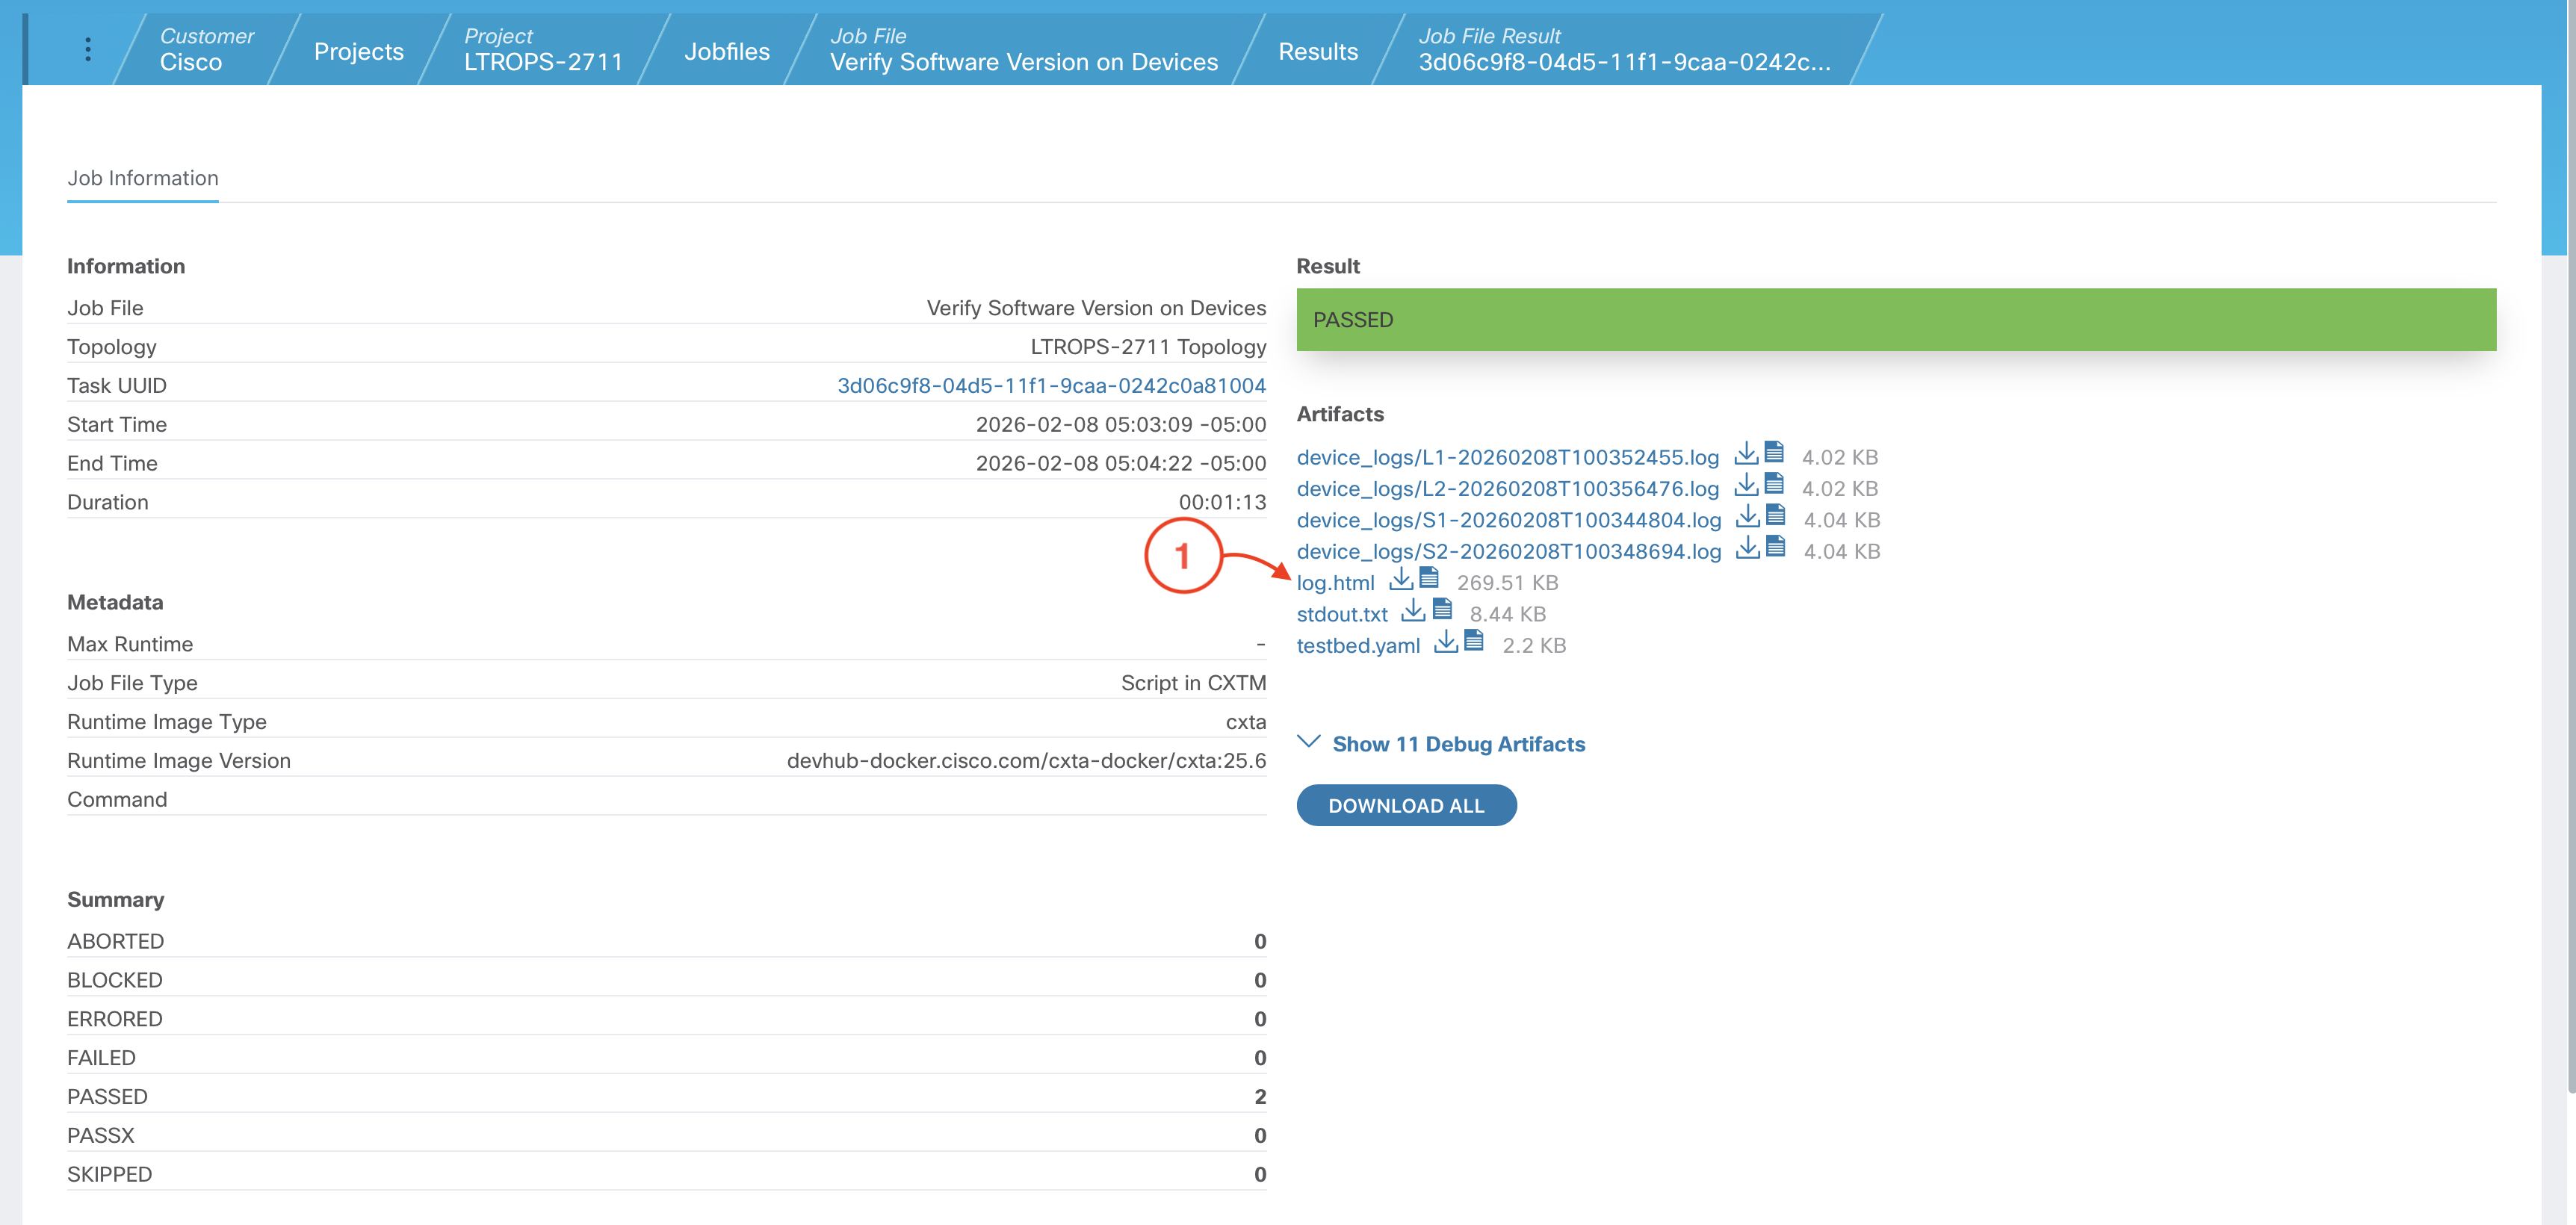Viewport: 2576px width, 1225px height.
Task: Download the log.html artifact
Action: 1401,580
